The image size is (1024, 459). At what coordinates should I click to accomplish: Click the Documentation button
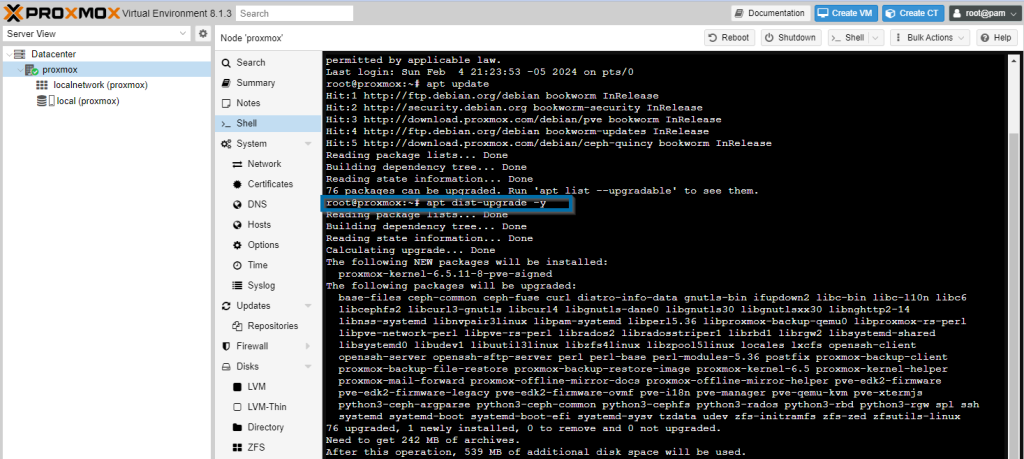coord(771,13)
